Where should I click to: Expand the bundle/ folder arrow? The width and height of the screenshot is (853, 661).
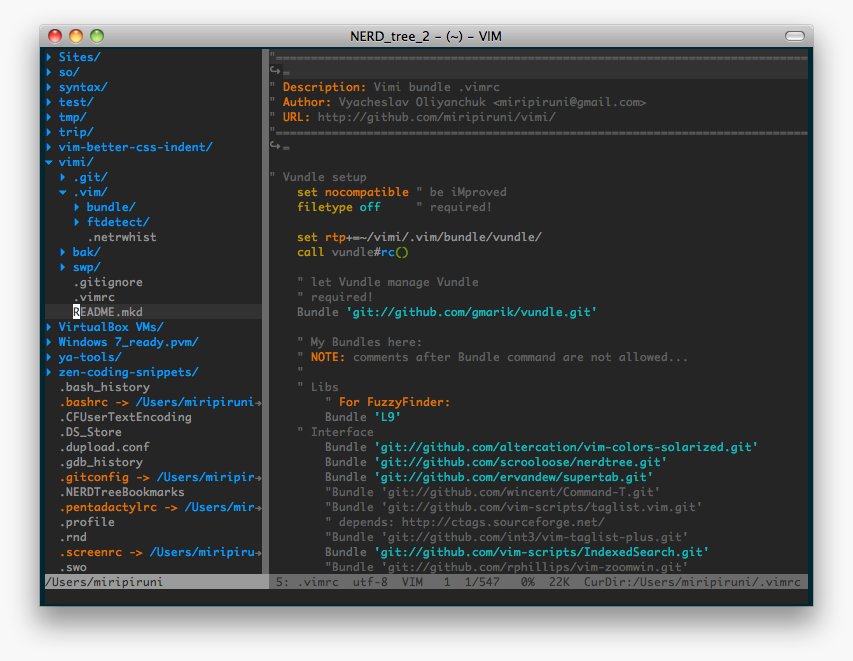(x=77, y=207)
